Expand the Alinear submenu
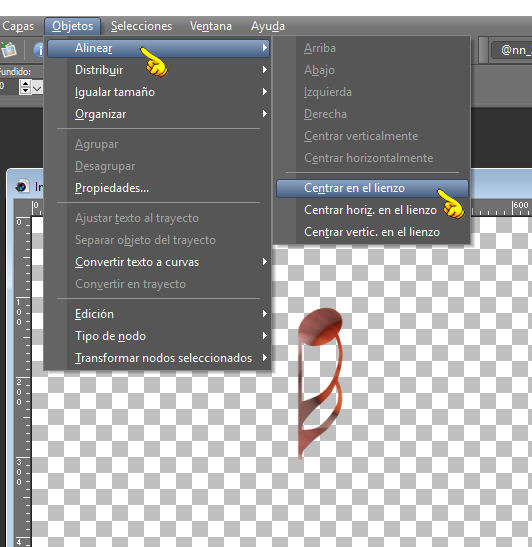 click(x=159, y=48)
